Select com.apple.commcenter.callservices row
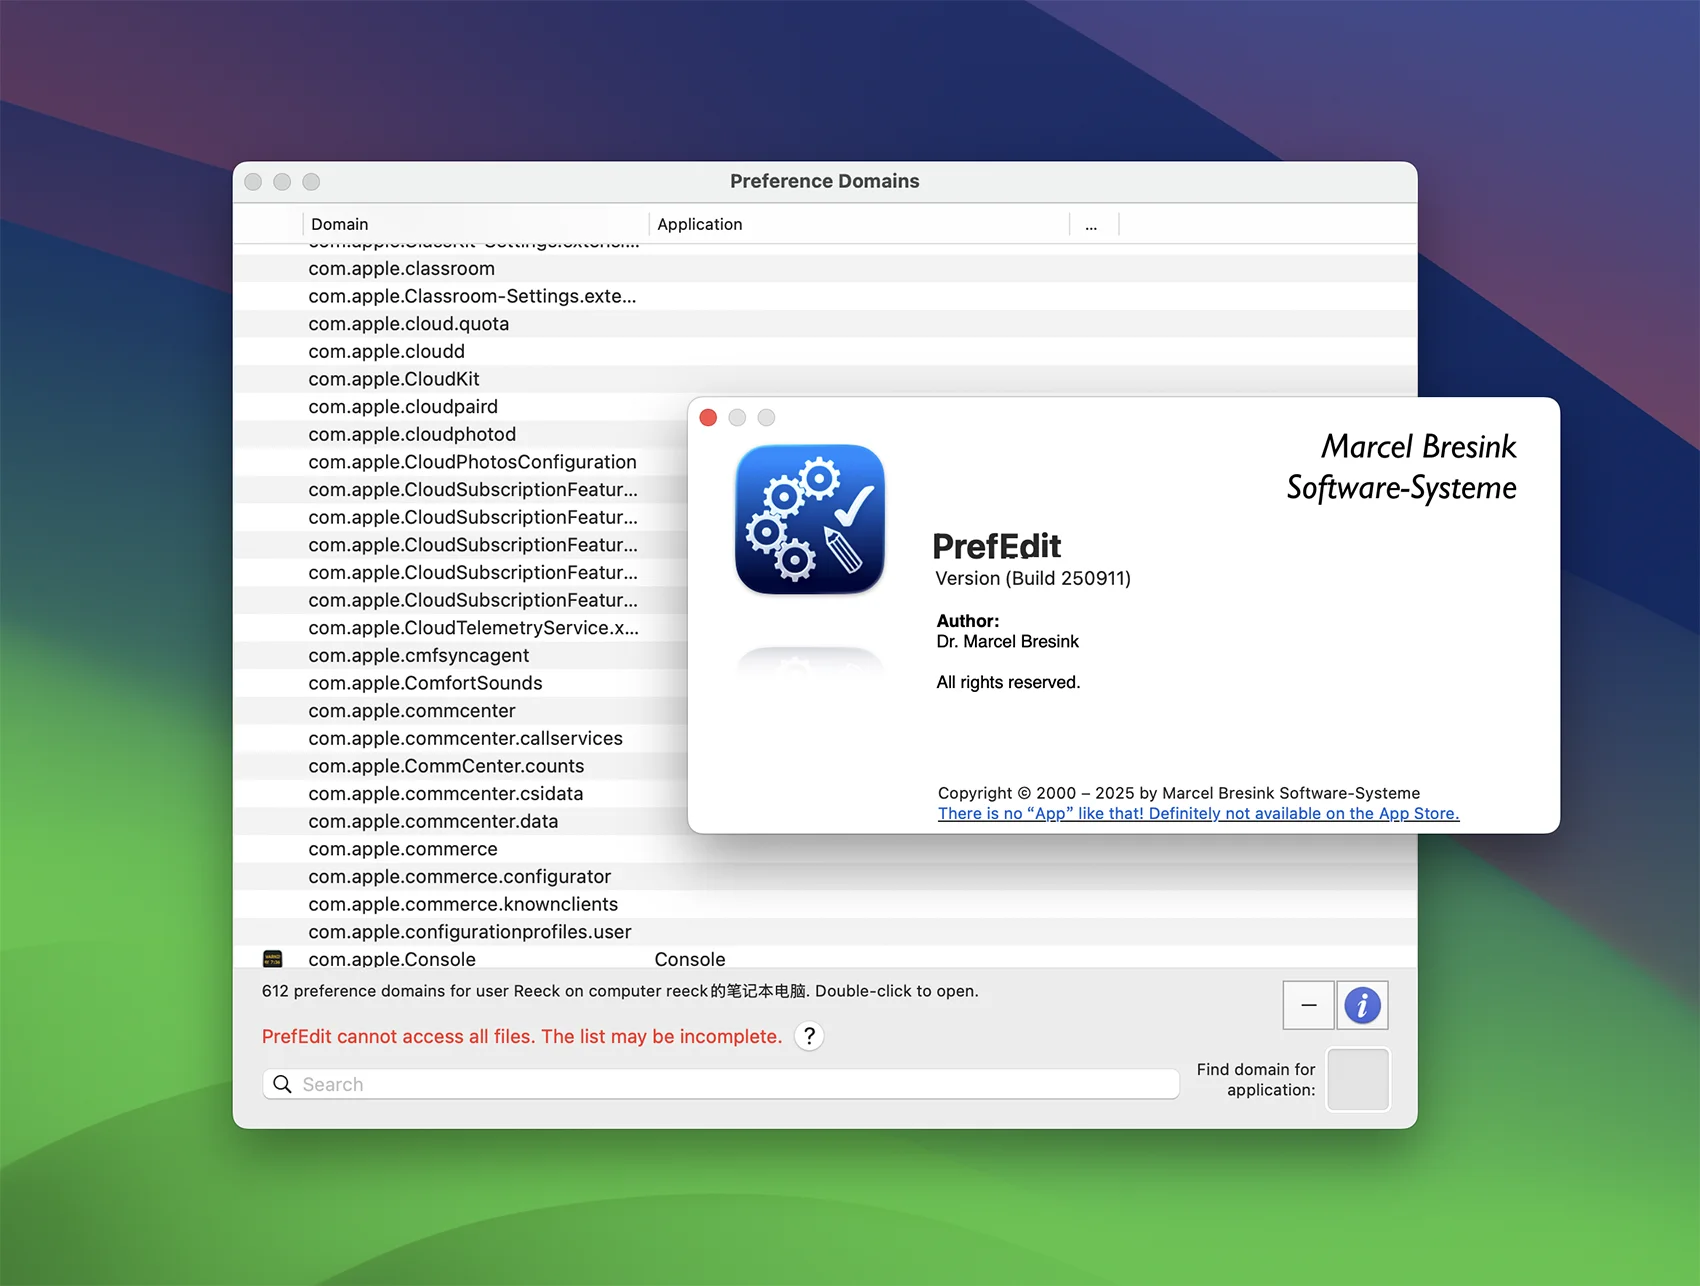 point(460,738)
